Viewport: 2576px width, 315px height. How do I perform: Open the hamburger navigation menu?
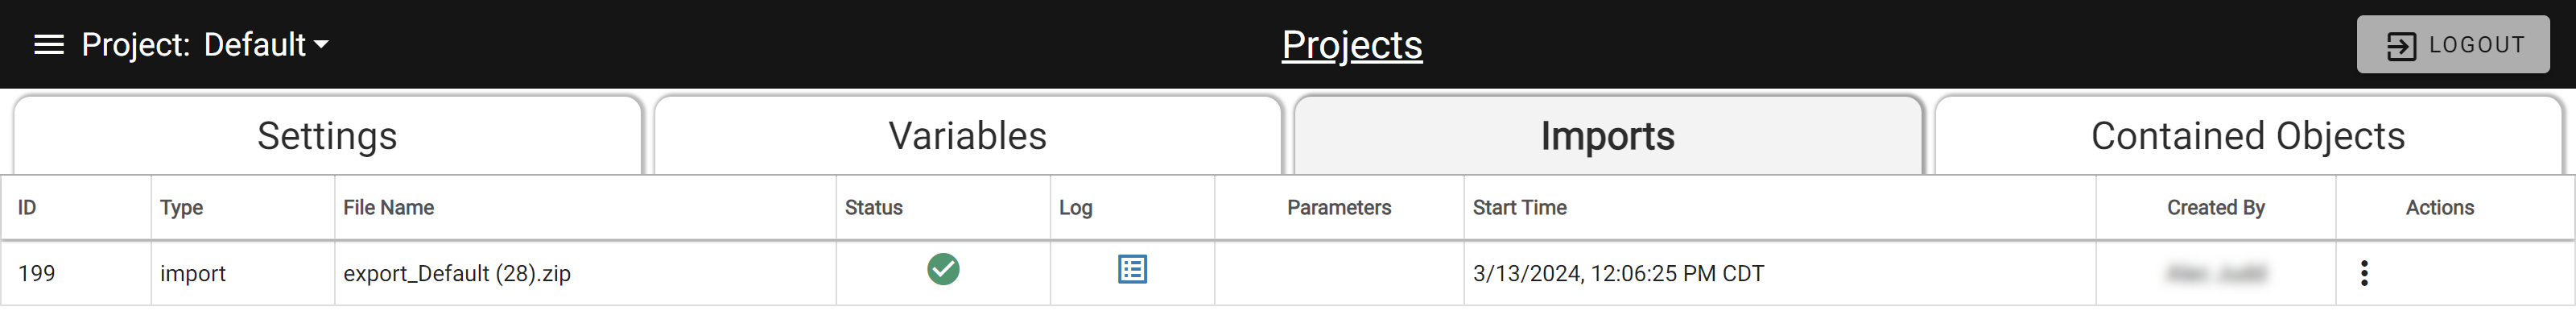pos(49,45)
